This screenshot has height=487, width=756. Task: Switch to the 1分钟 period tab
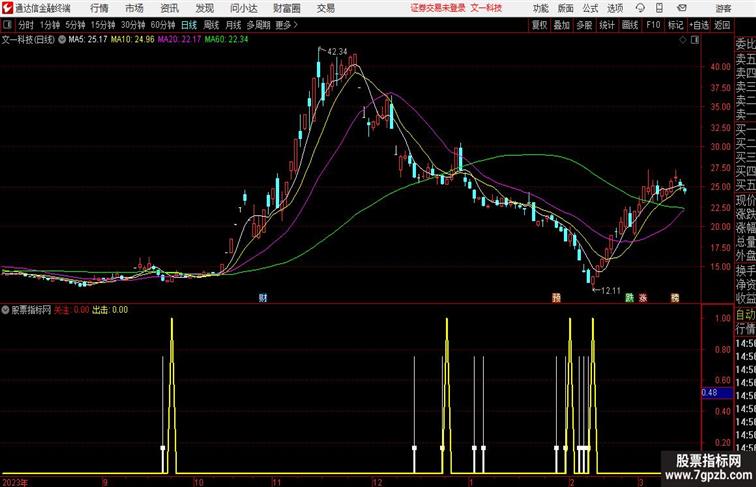pos(49,25)
